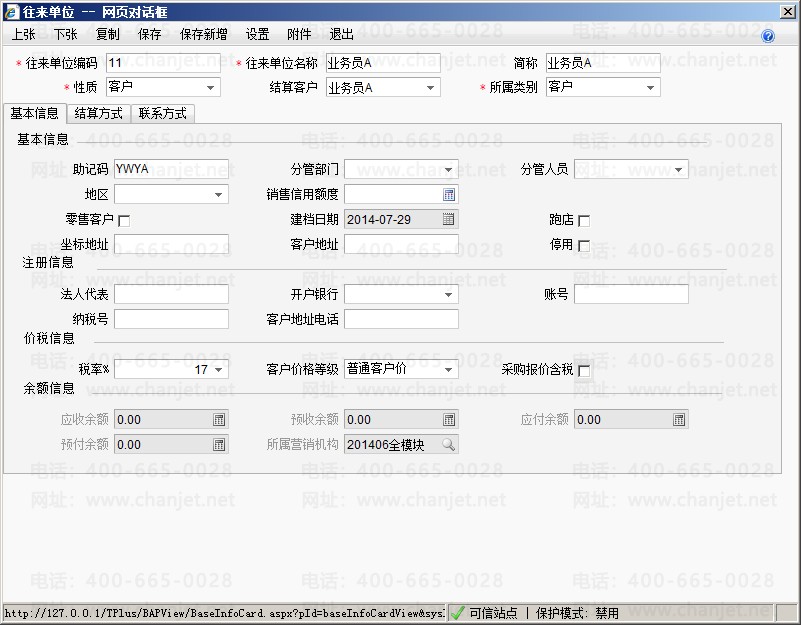Click the 往来单位名称 input field

383,63
